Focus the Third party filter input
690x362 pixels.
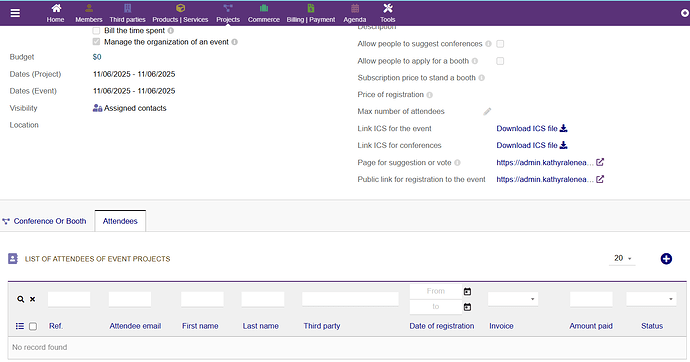point(350,299)
